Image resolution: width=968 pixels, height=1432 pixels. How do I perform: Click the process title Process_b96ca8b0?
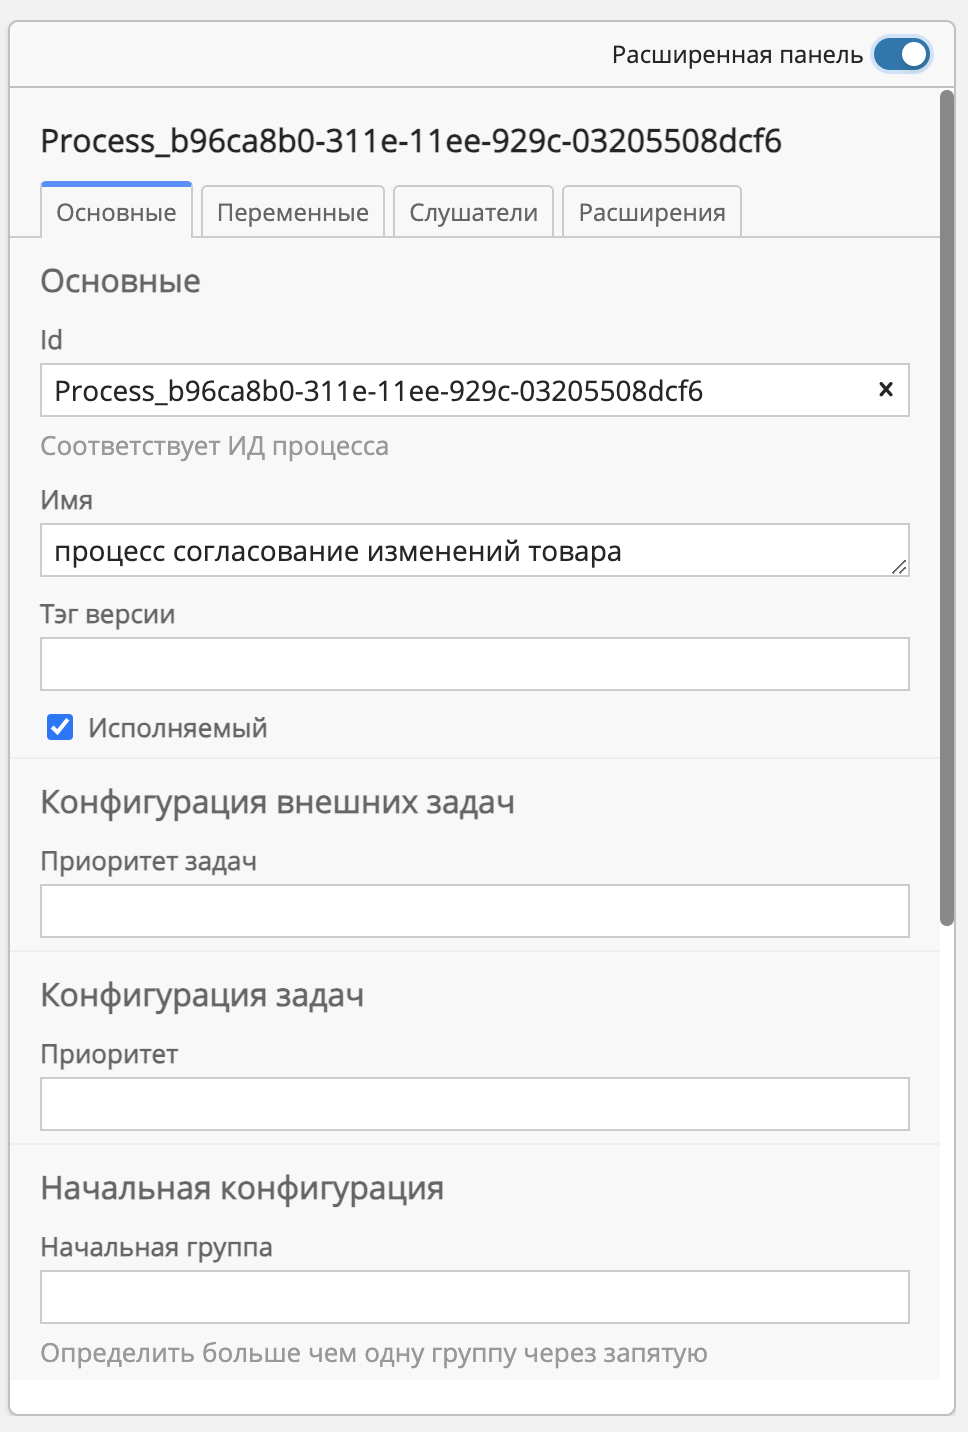coord(413,141)
